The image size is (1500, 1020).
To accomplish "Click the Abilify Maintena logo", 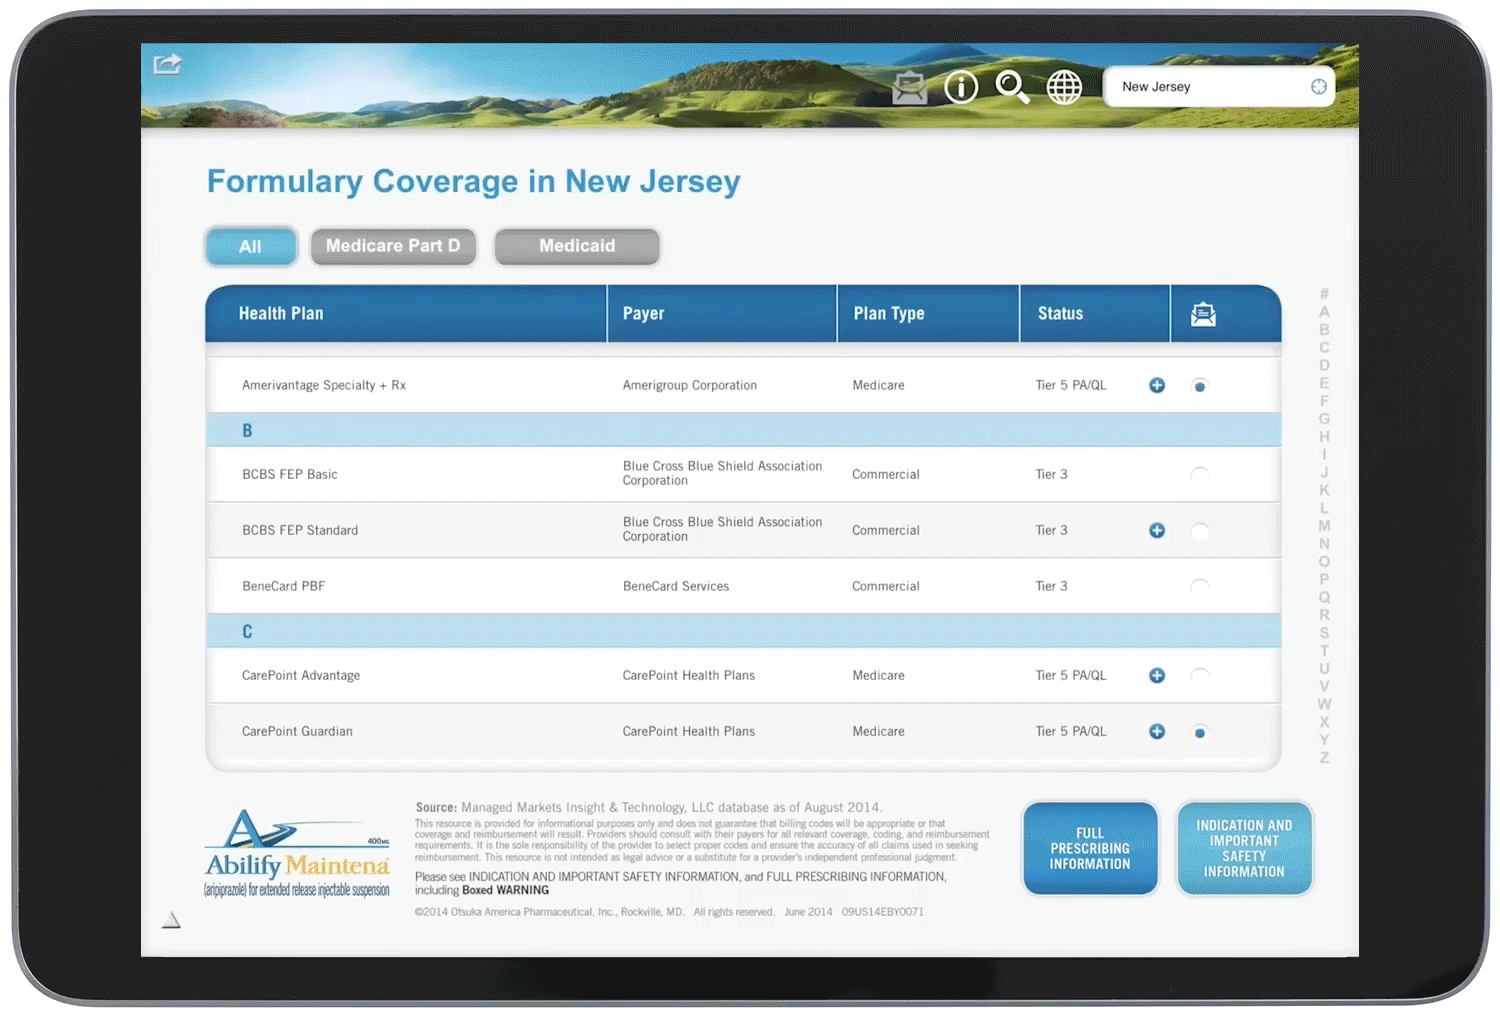I will [297, 853].
